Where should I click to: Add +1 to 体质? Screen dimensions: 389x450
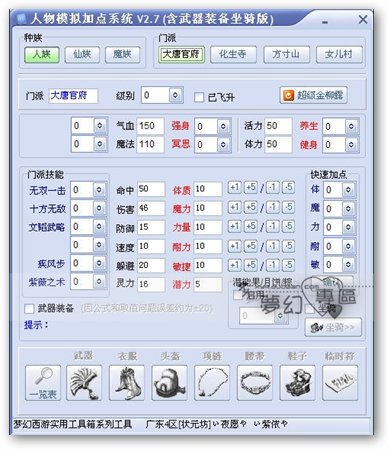(x=235, y=188)
